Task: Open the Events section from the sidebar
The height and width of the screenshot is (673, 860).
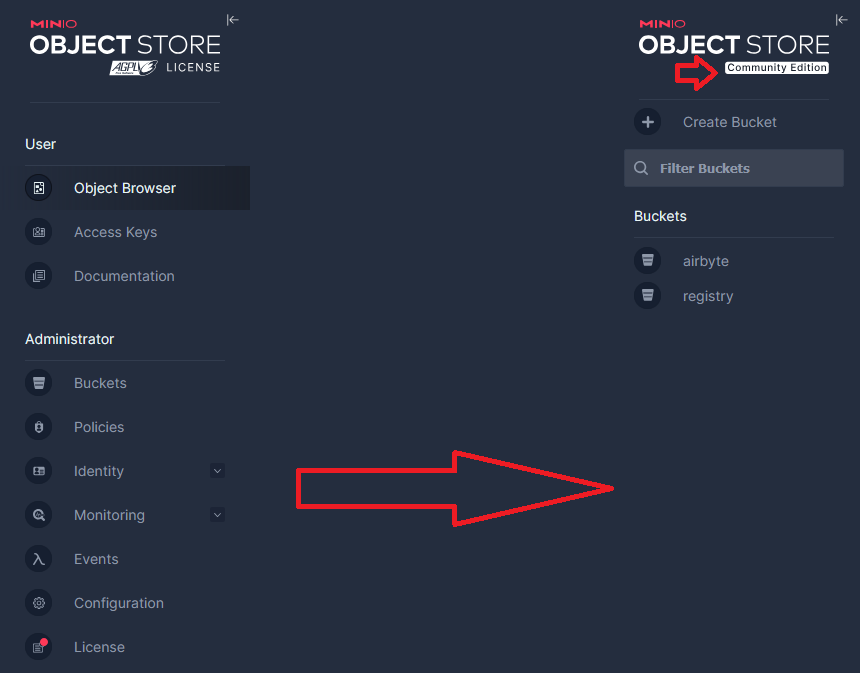Action: (96, 558)
